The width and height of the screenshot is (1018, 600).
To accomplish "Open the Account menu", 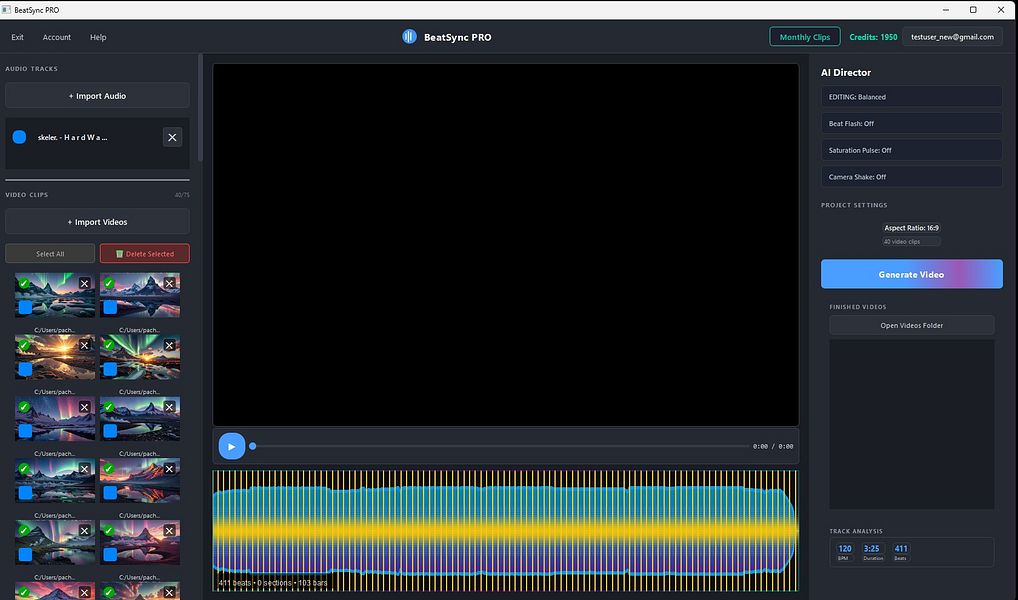I will click(x=56, y=37).
